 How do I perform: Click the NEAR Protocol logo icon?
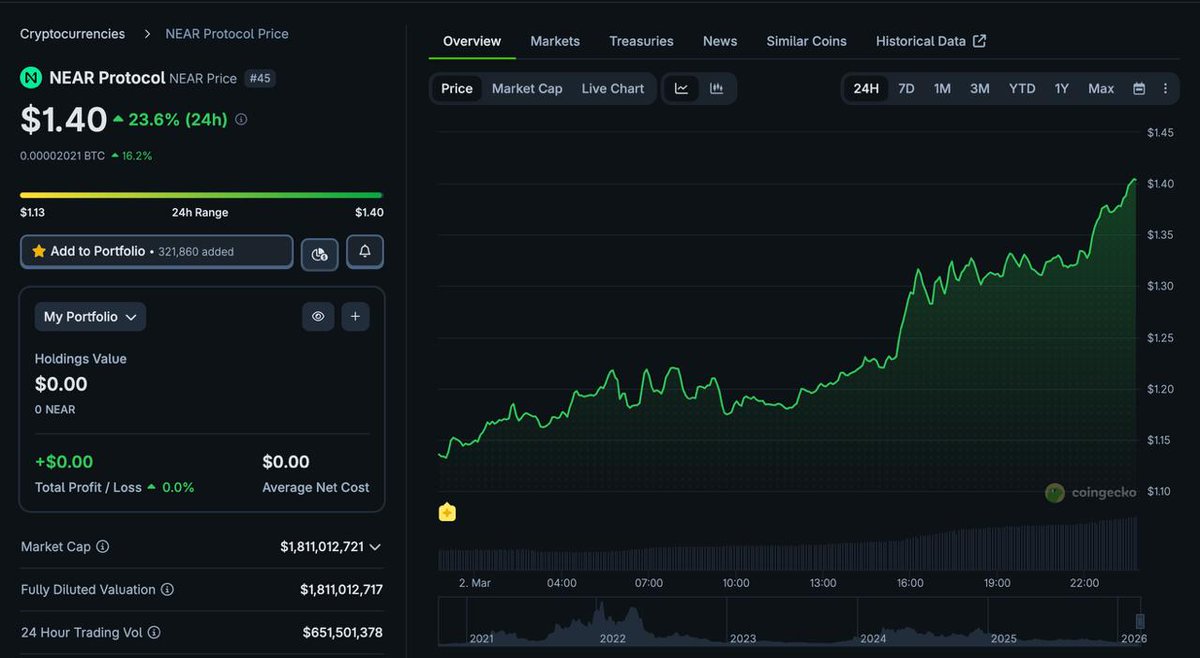(31, 78)
